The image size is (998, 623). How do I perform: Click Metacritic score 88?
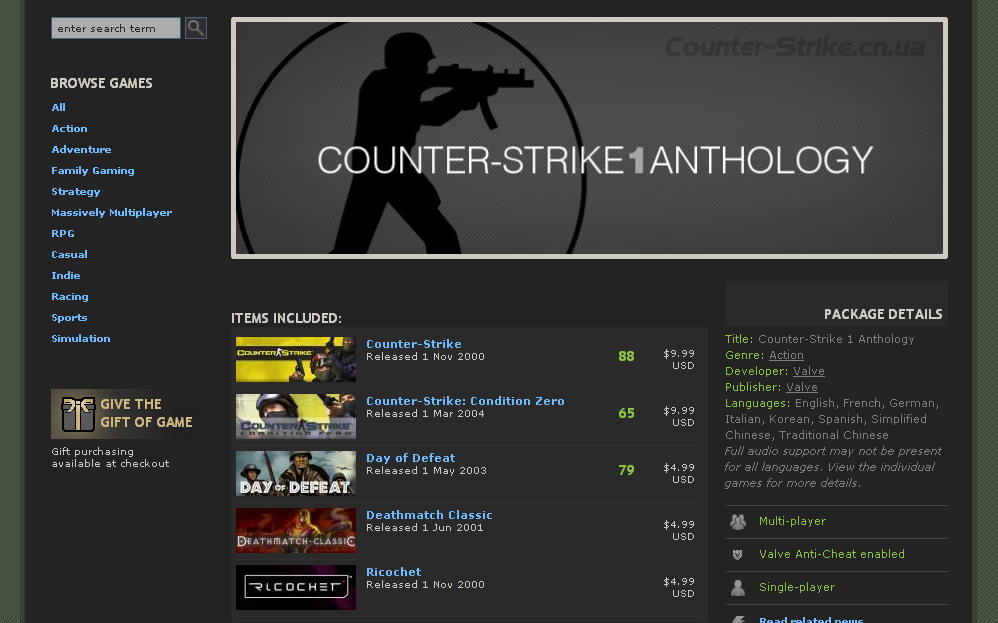(x=626, y=356)
